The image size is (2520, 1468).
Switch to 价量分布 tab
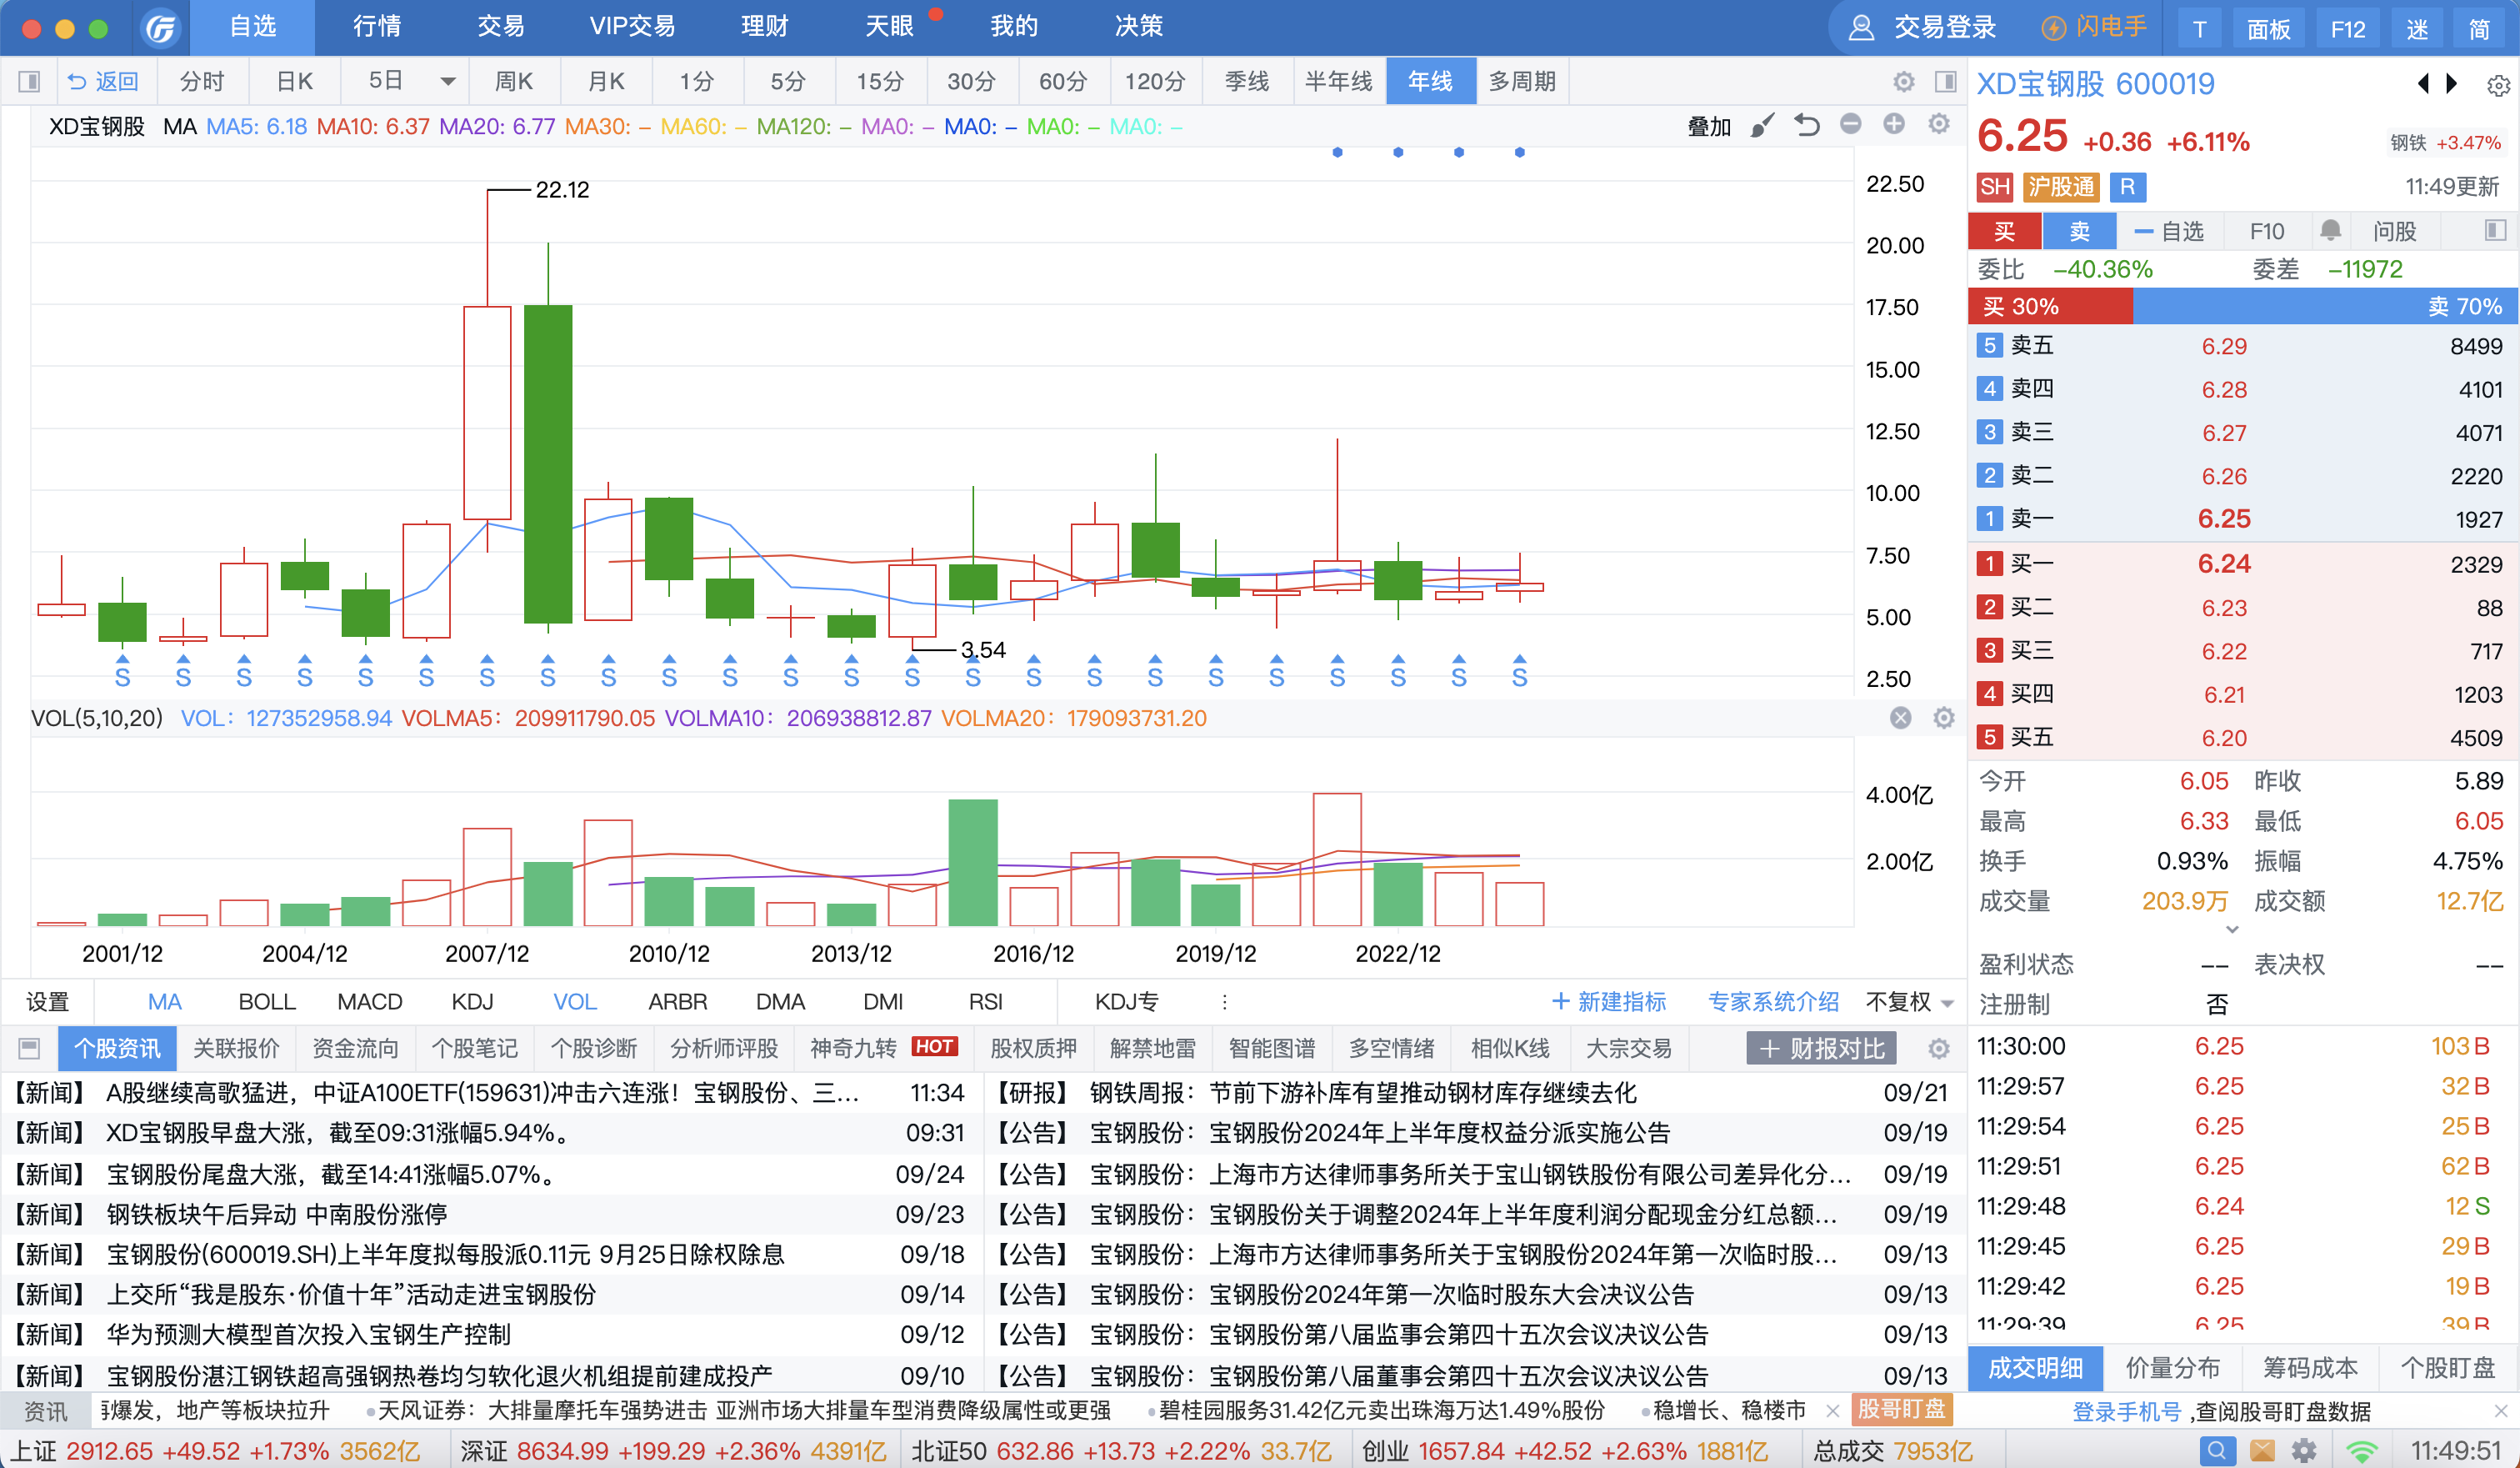pos(2172,1367)
